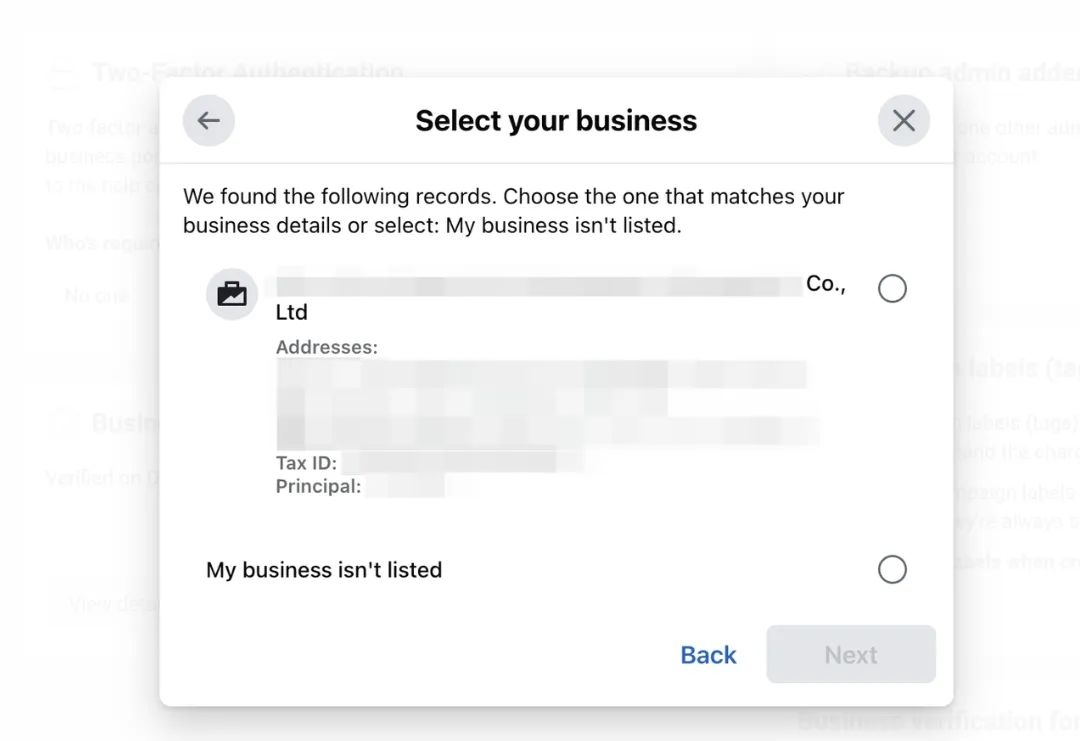This screenshot has width=1080, height=741.
Task: Click the Tax ID label
Action: 307,463
